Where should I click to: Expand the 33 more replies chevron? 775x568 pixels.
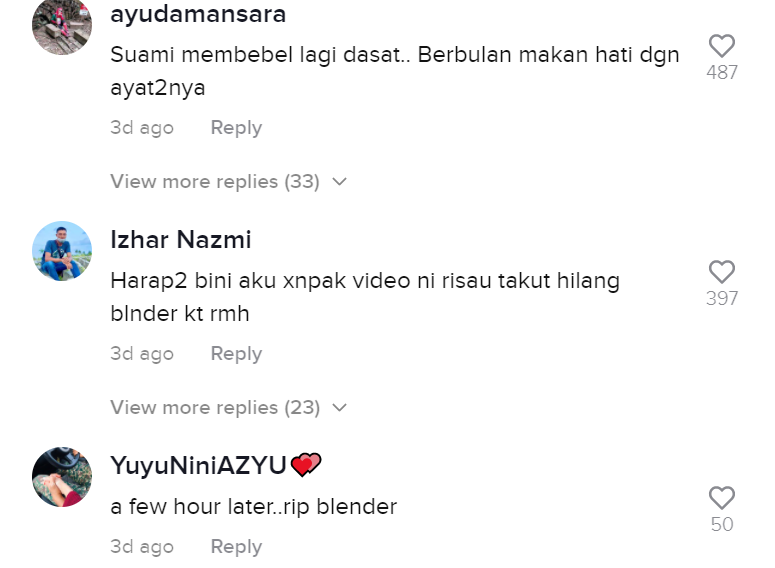(x=340, y=181)
